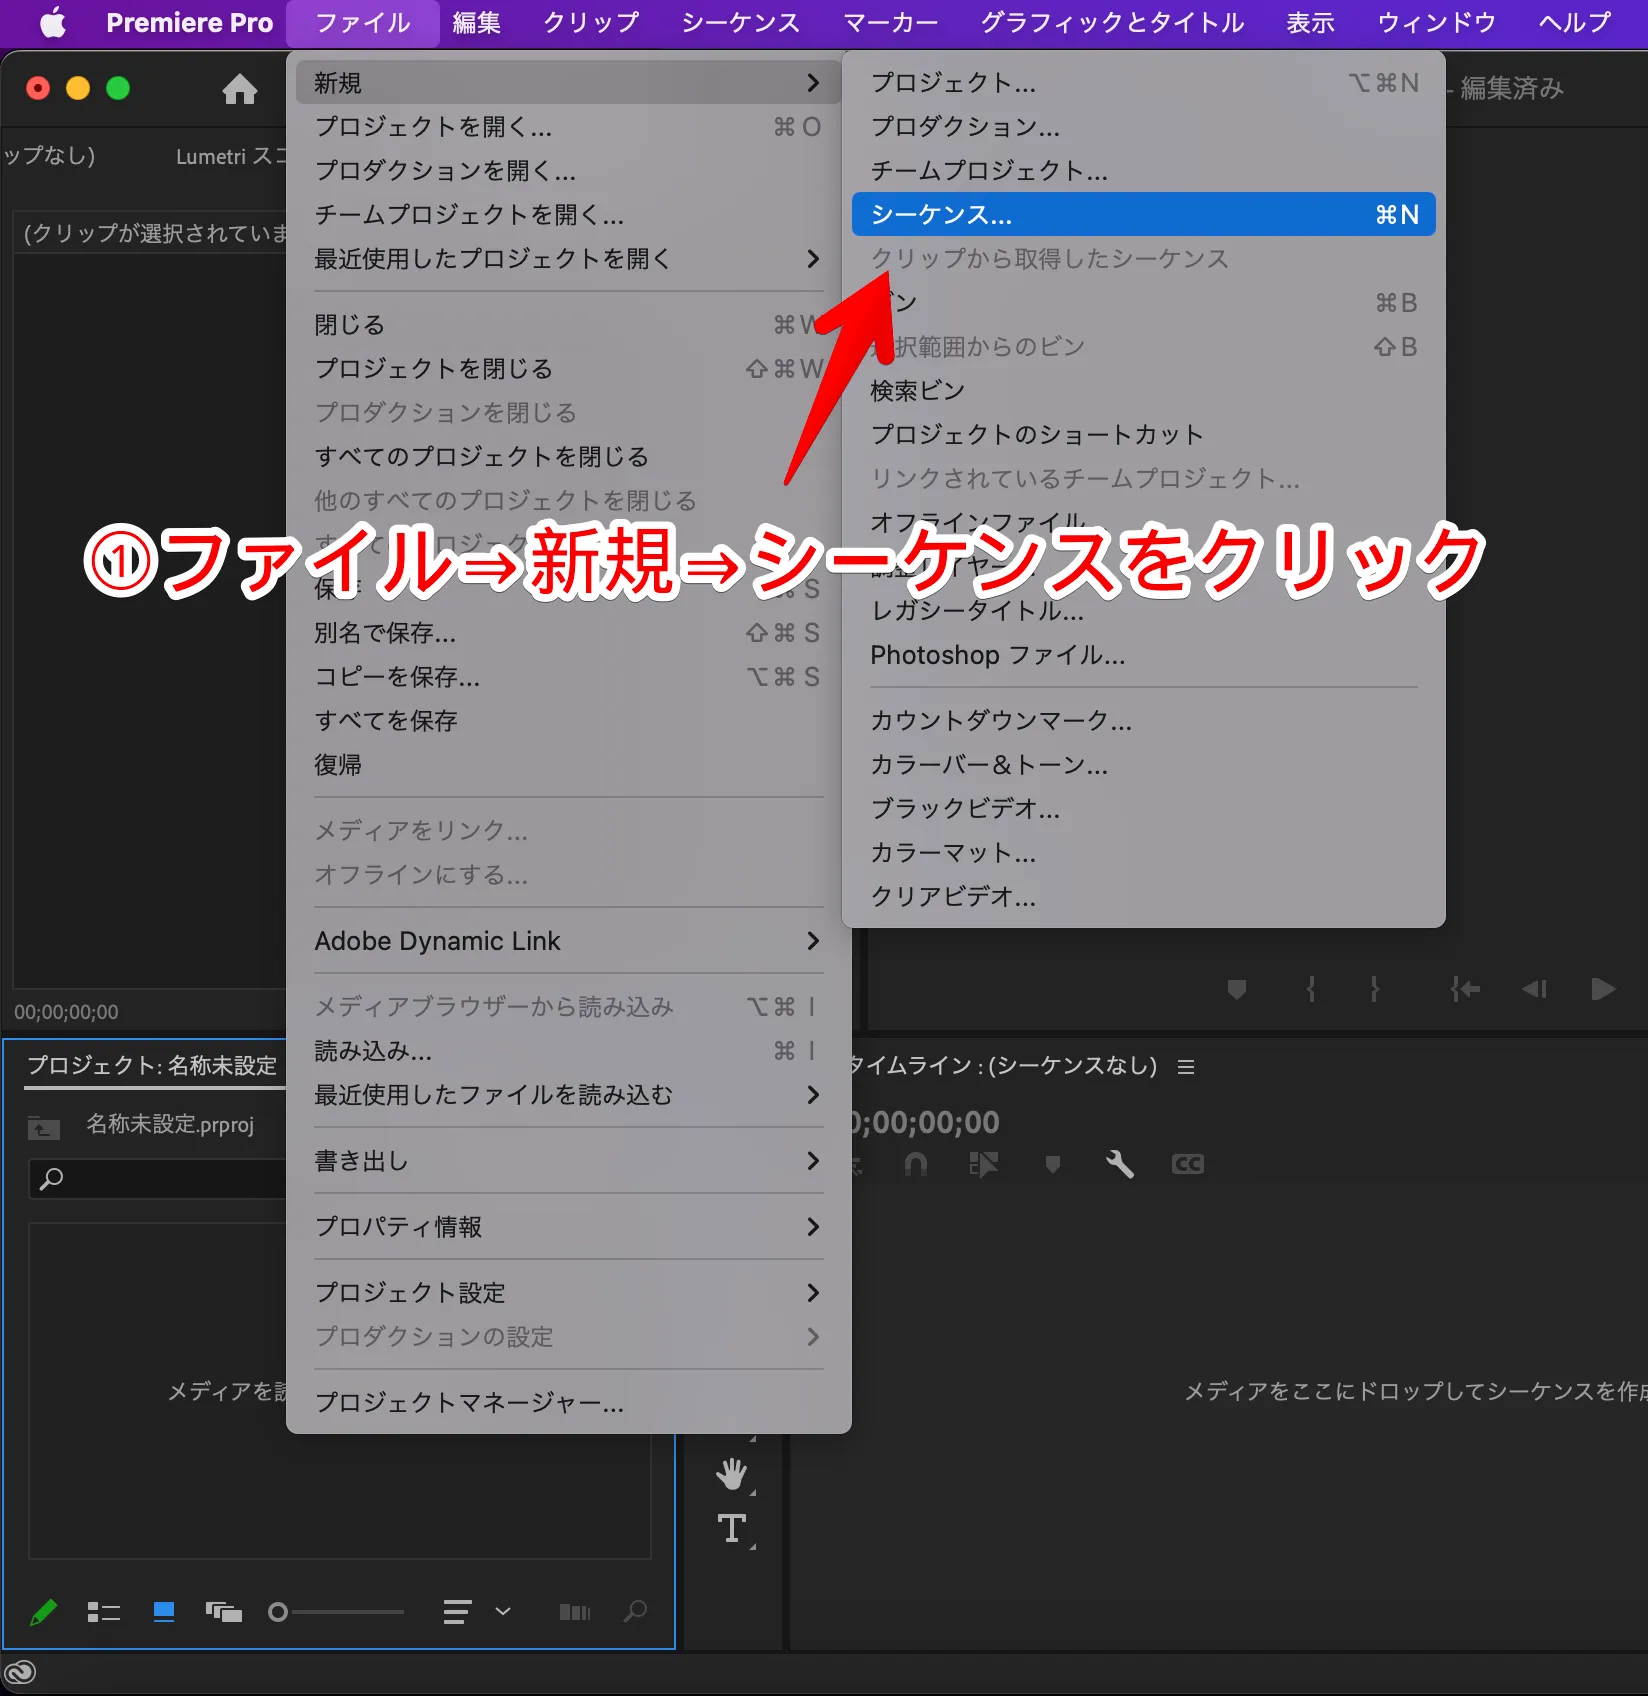This screenshot has height=1696, width=1648.
Task: Click the project search field
Action: 160,1179
